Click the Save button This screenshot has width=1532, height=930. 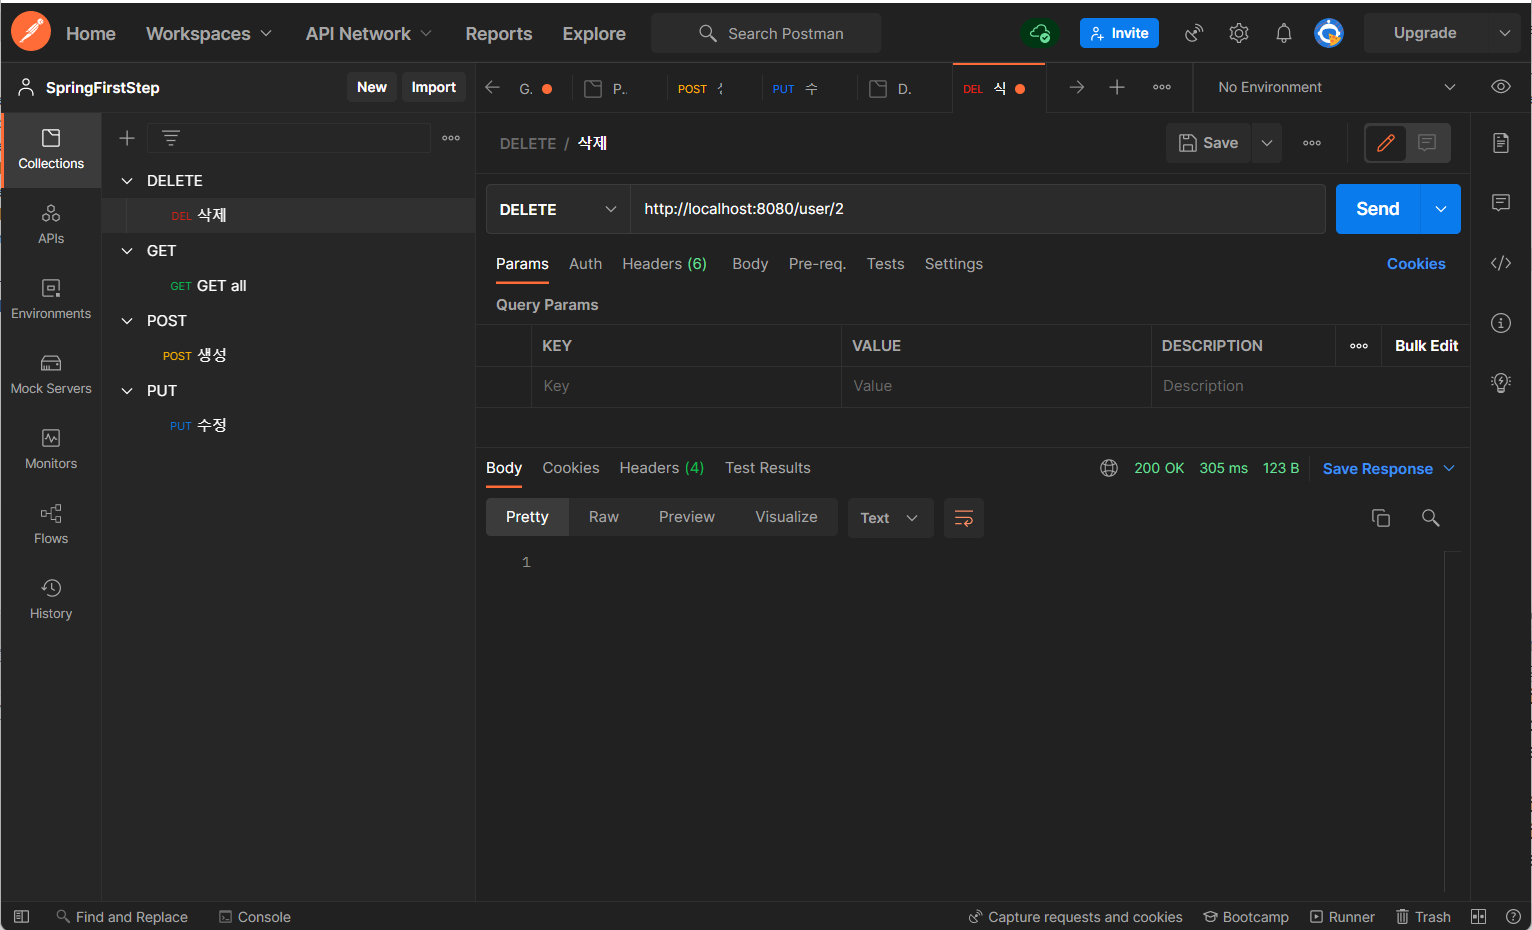click(1209, 143)
